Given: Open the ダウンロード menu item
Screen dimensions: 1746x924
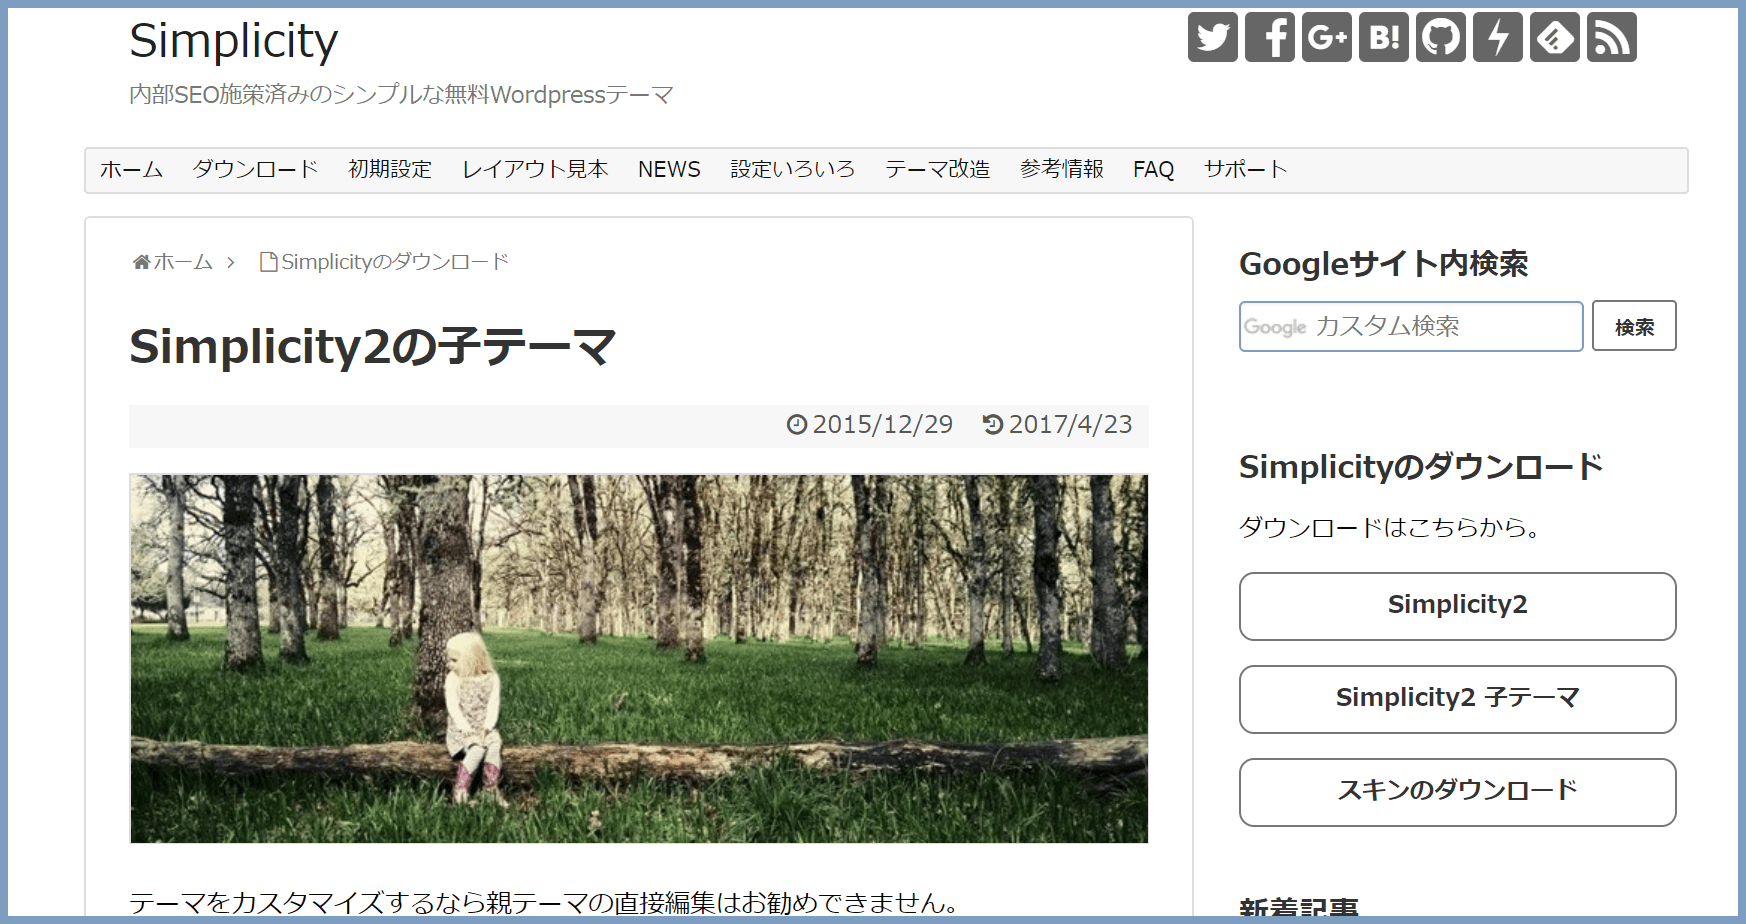Looking at the screenshot, I should [255, 169].
